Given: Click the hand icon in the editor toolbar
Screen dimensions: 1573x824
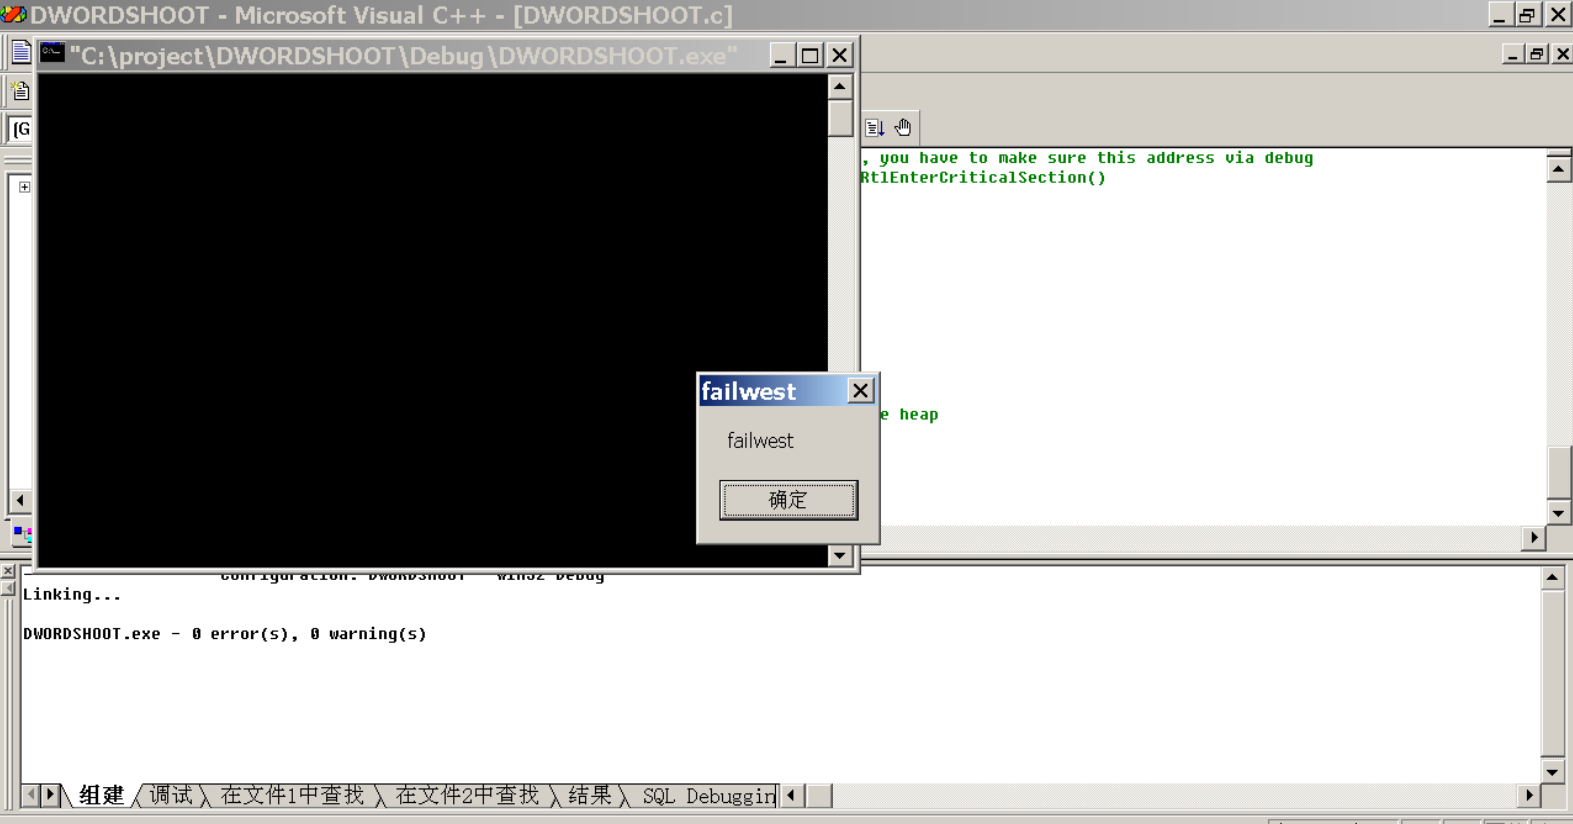Looking at the screenshot, I should click(x=903, y=128).
